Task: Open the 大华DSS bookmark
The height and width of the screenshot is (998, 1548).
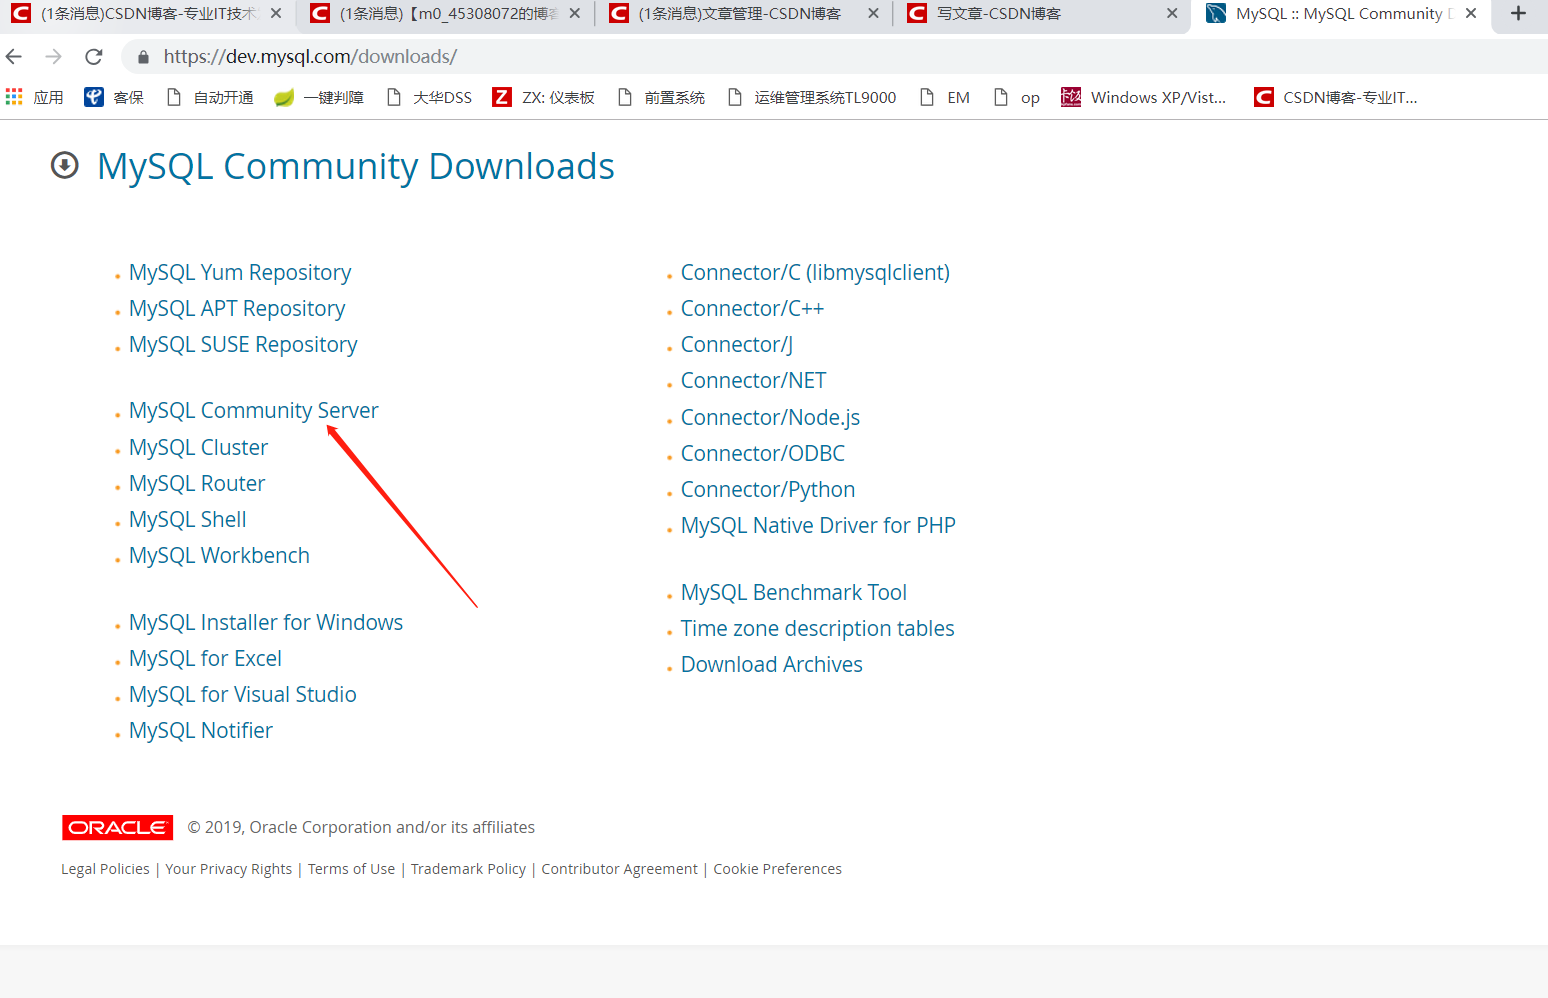Action: click(429, 97)
